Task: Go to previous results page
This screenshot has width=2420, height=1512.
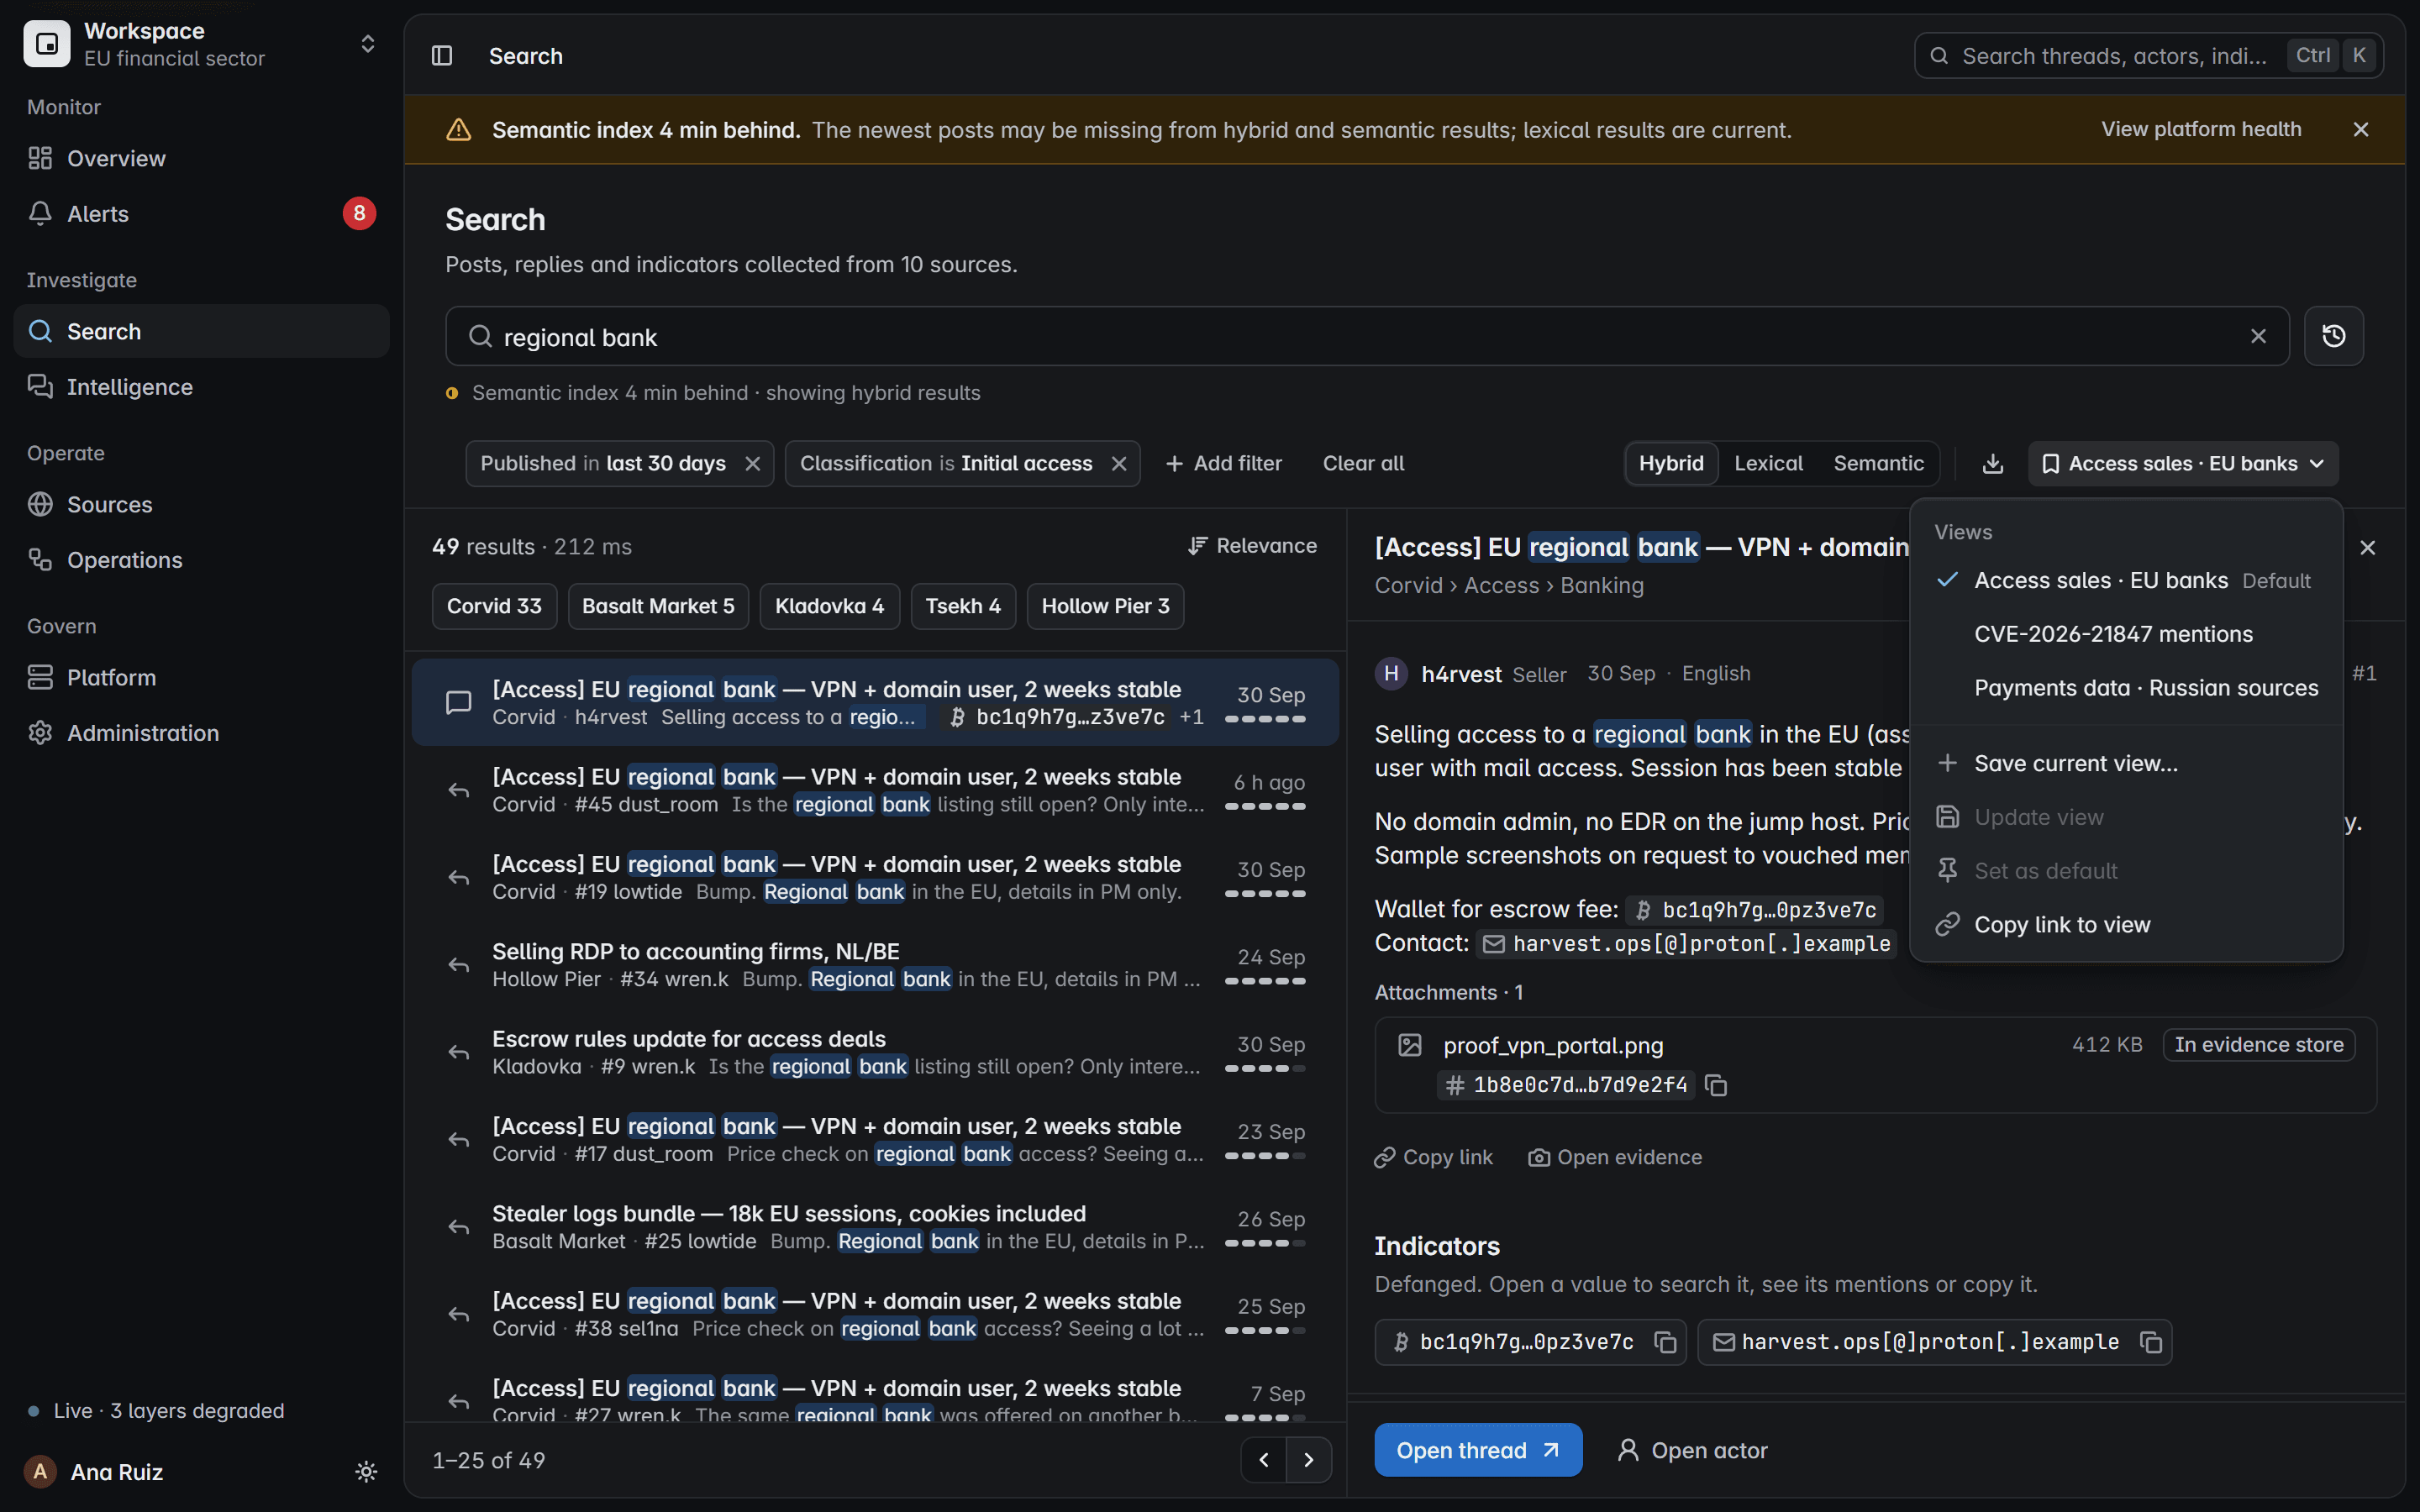Action: 1264,1460
